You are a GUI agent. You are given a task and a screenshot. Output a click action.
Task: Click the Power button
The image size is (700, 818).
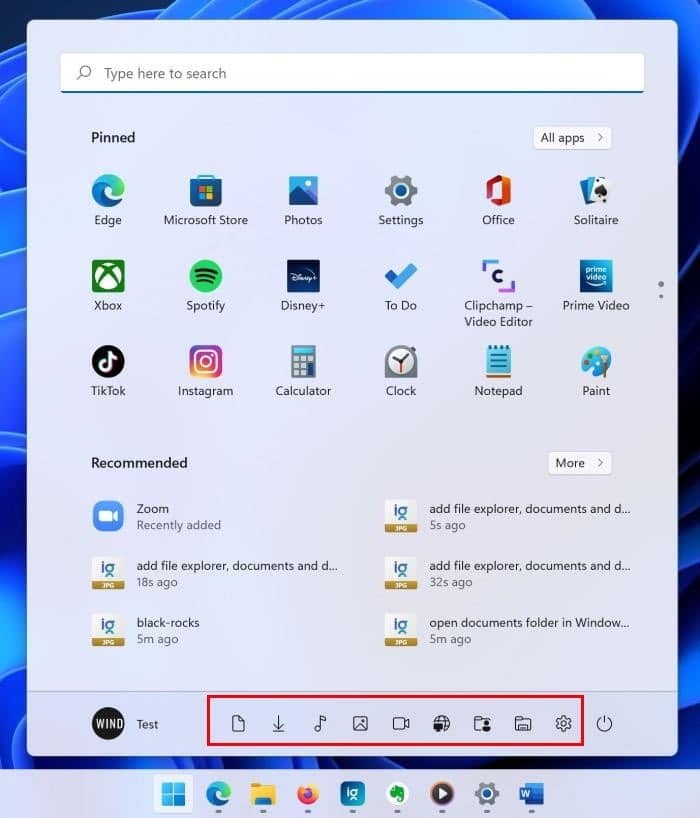[604, 724]
